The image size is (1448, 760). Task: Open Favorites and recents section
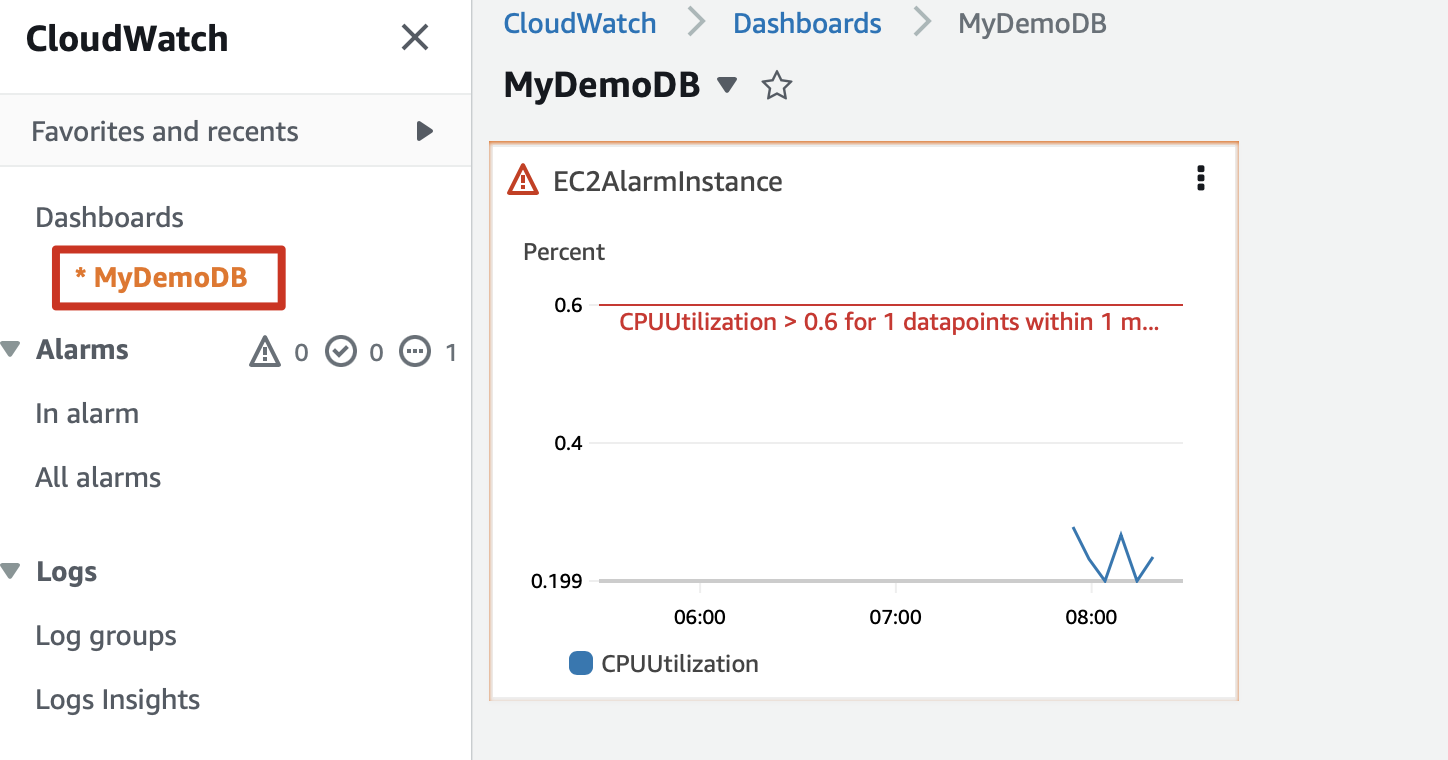tap(235, 131)
